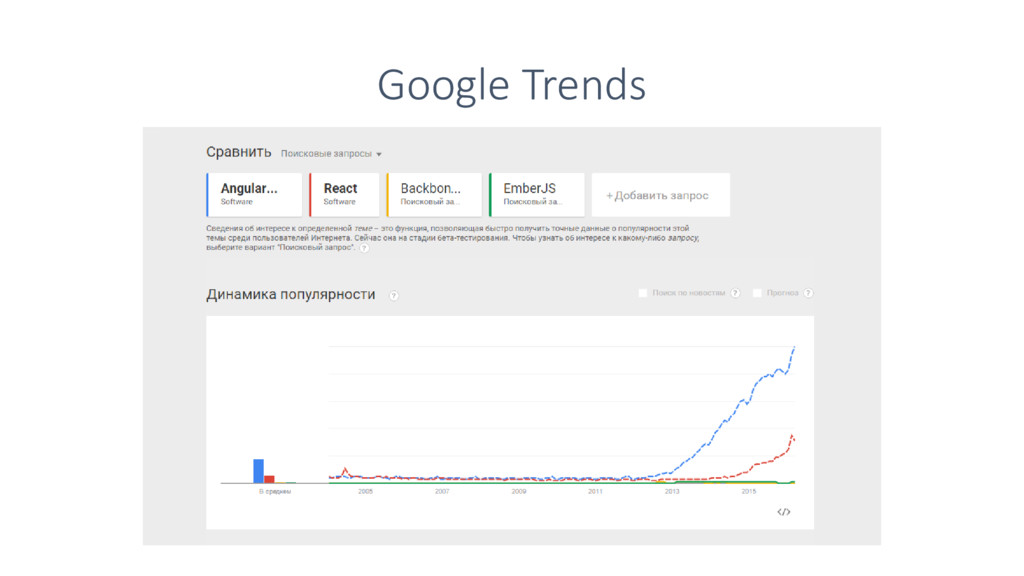Viewport: 1024px width, 576px height.
Task: Toggle the Прогноз checkbox
Action: tap(757, 293)
